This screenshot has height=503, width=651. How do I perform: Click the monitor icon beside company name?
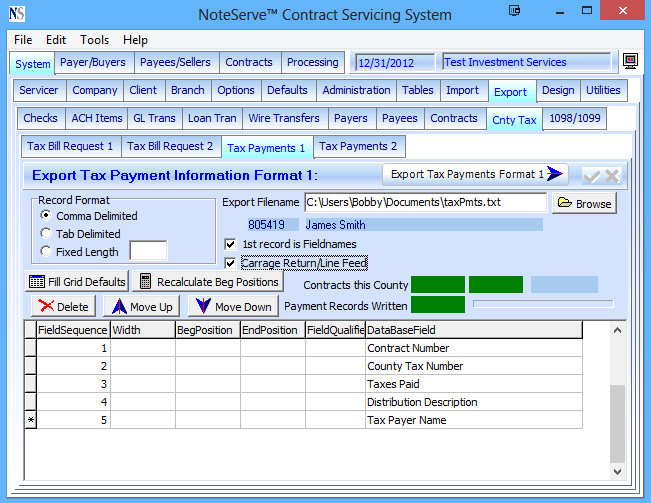(630, 62)
